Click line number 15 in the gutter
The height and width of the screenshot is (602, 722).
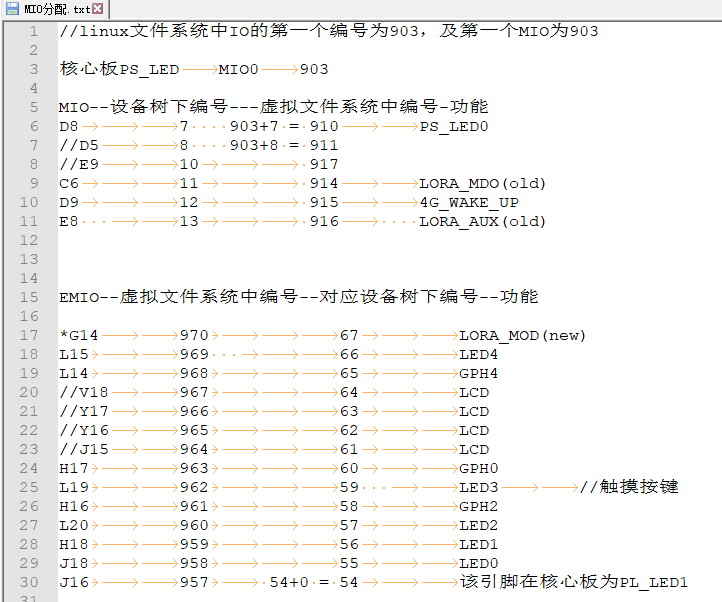click(x=29, y=297)
